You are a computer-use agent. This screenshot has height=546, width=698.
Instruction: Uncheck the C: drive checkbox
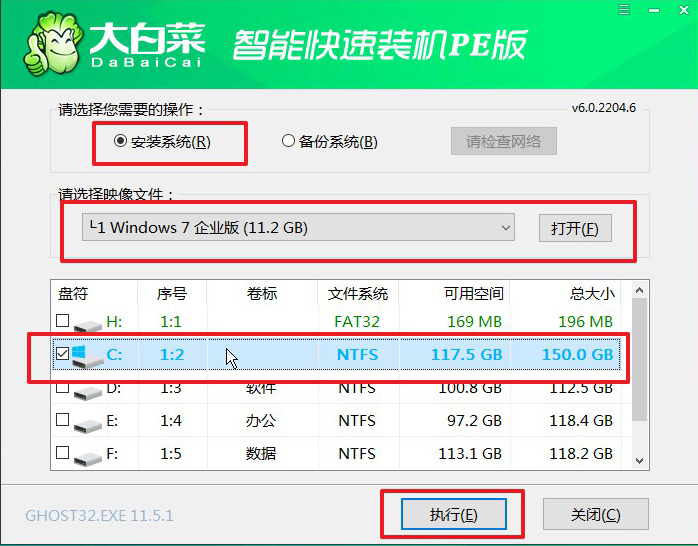click(x=63, y=354)
